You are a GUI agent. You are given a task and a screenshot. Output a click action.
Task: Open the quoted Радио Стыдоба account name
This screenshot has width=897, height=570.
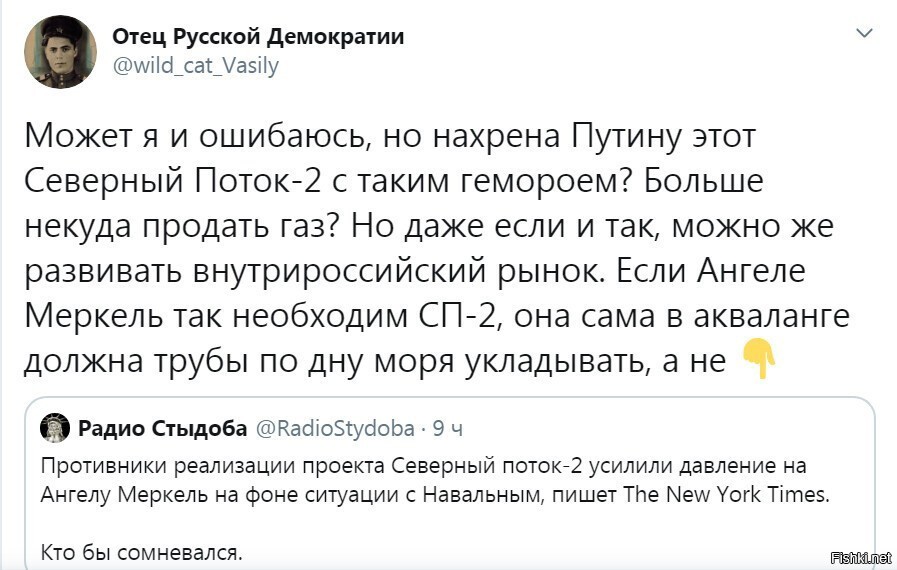click(162, 428)
